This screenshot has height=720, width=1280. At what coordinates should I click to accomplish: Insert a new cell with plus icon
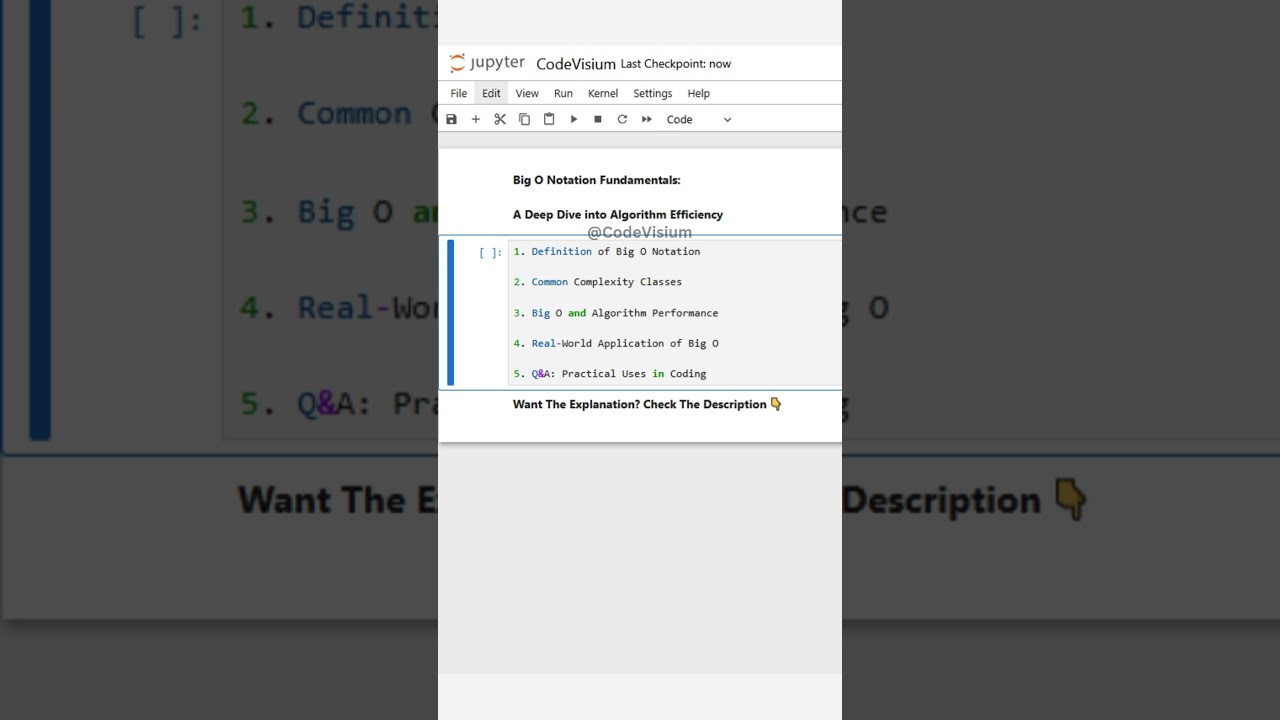click(x=476, y=119)
